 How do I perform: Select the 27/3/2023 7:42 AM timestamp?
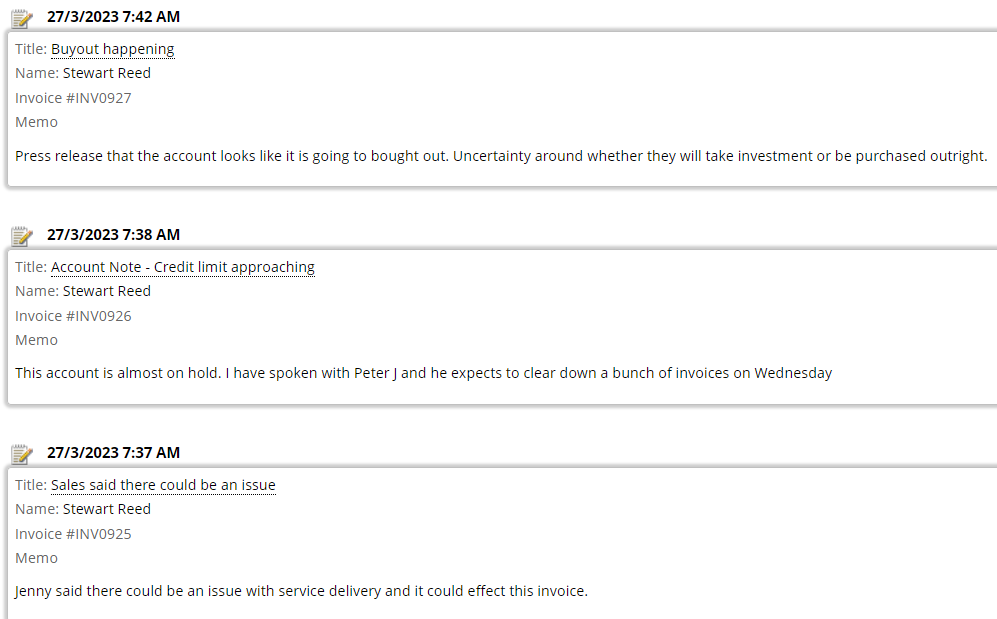[113, 17]
